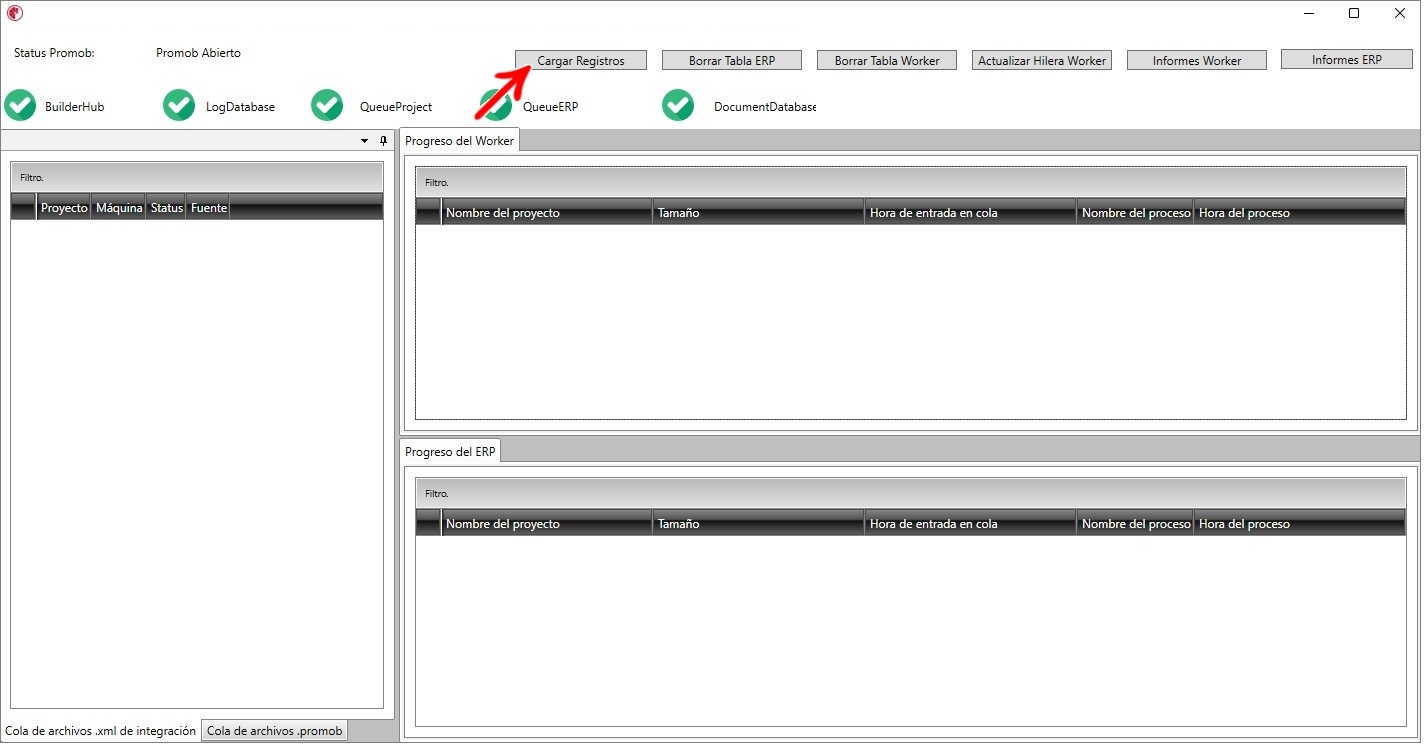Select Cola de archivos .xml de integración tab

pyautogui.click(x=100, y=731)
